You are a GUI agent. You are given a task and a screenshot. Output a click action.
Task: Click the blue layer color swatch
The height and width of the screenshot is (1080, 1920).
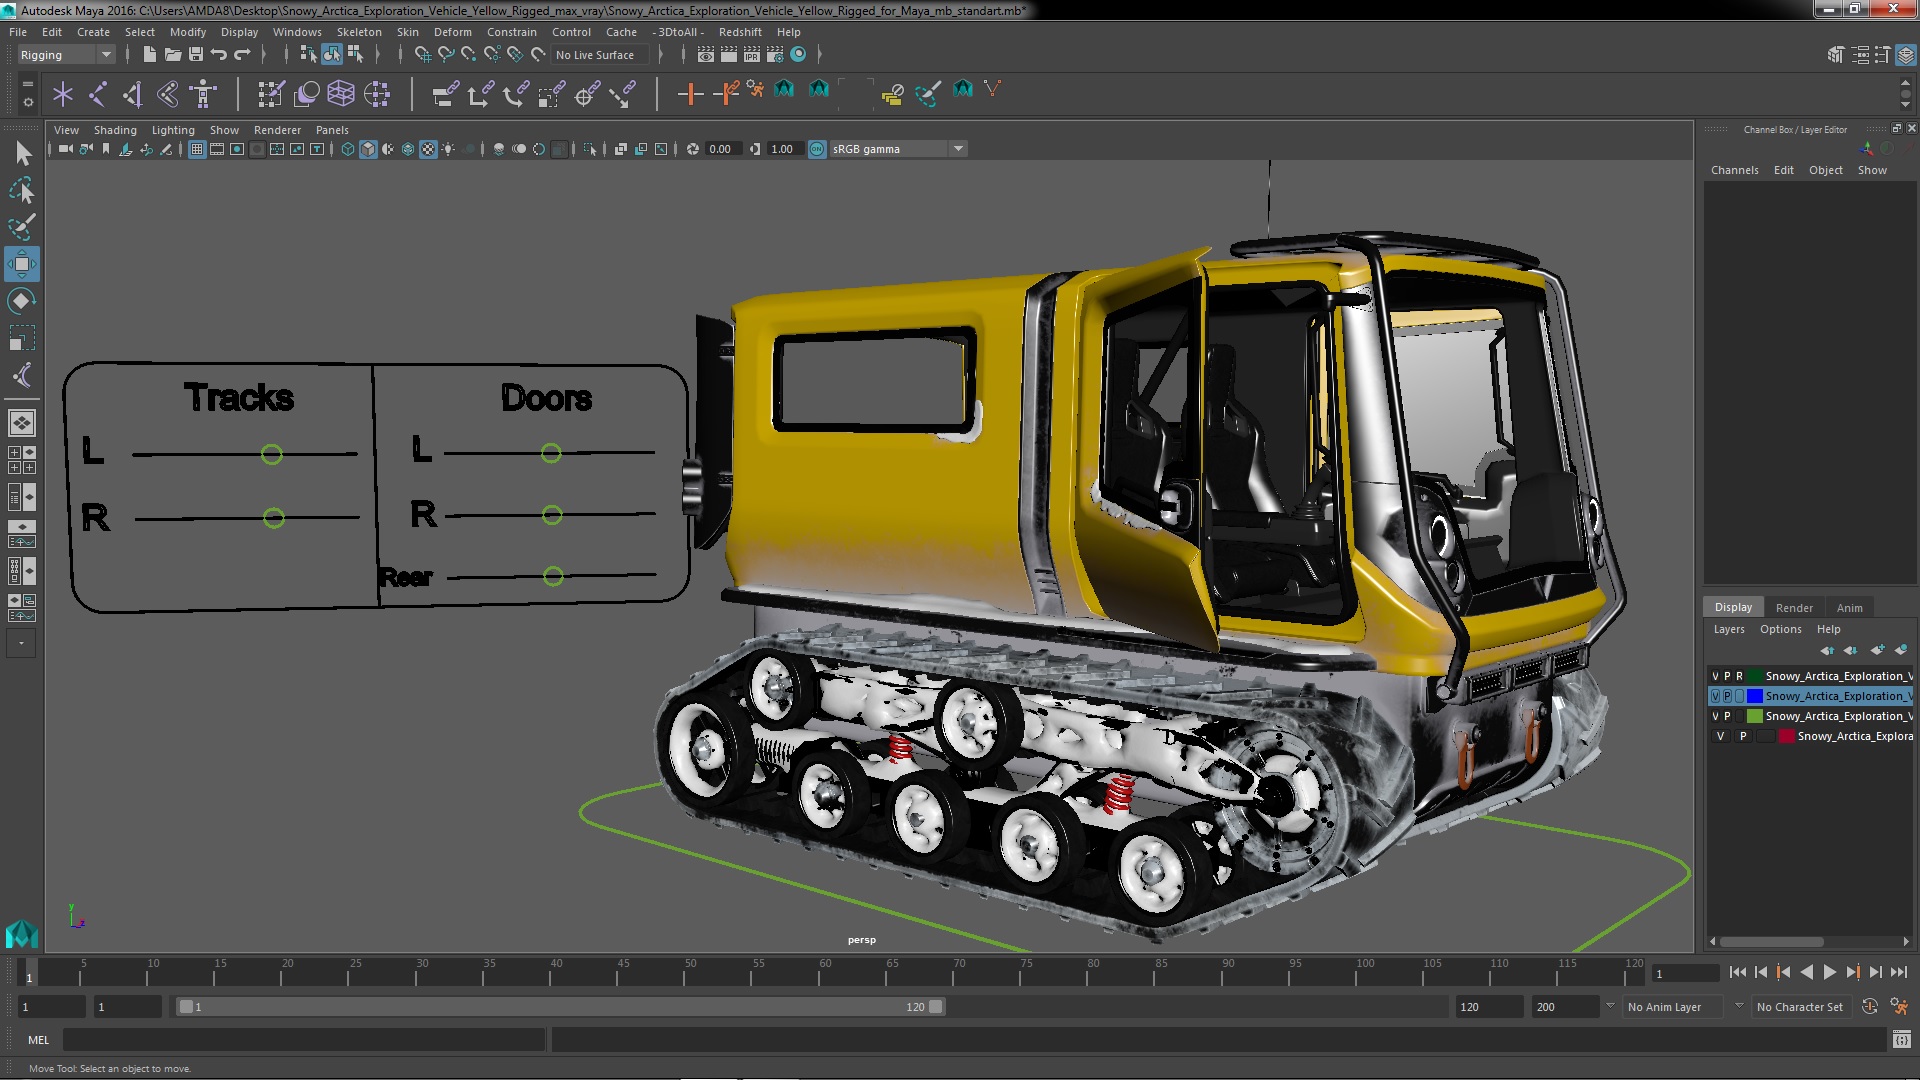point(1755,696)
